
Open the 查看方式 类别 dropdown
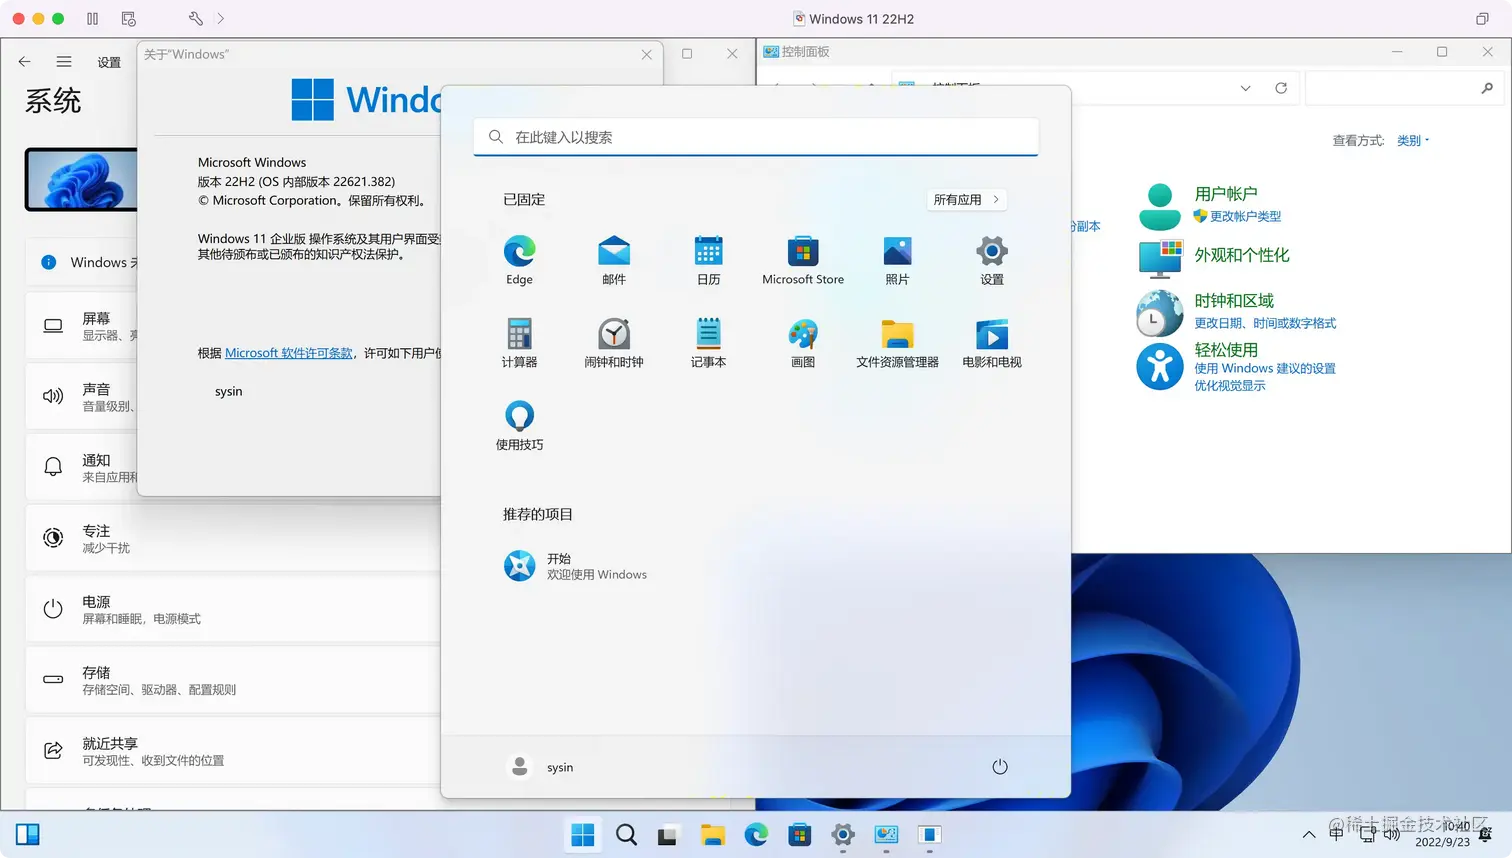[1410, 140]
